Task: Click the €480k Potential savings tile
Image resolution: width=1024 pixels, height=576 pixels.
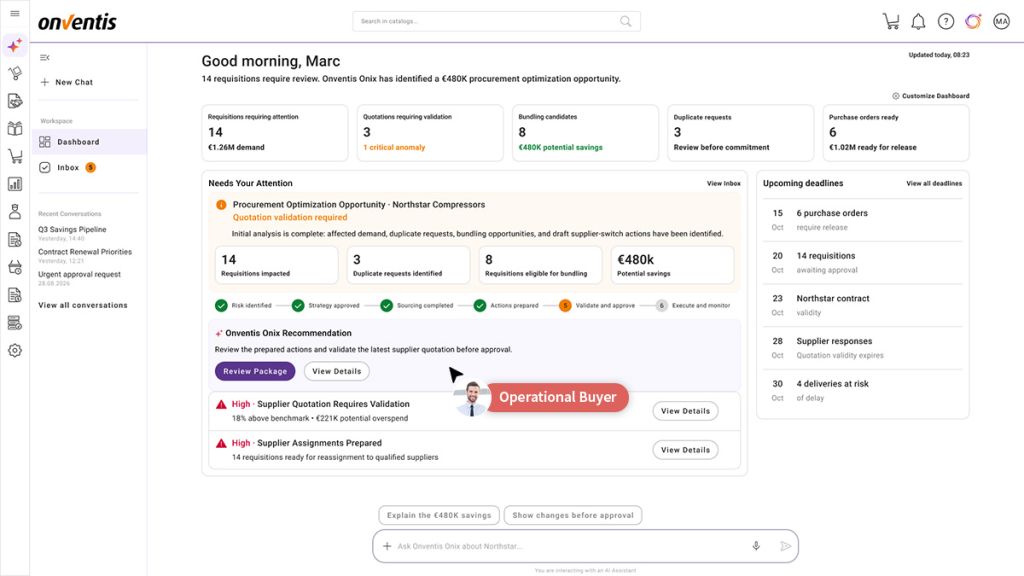Action: [673, 265]
